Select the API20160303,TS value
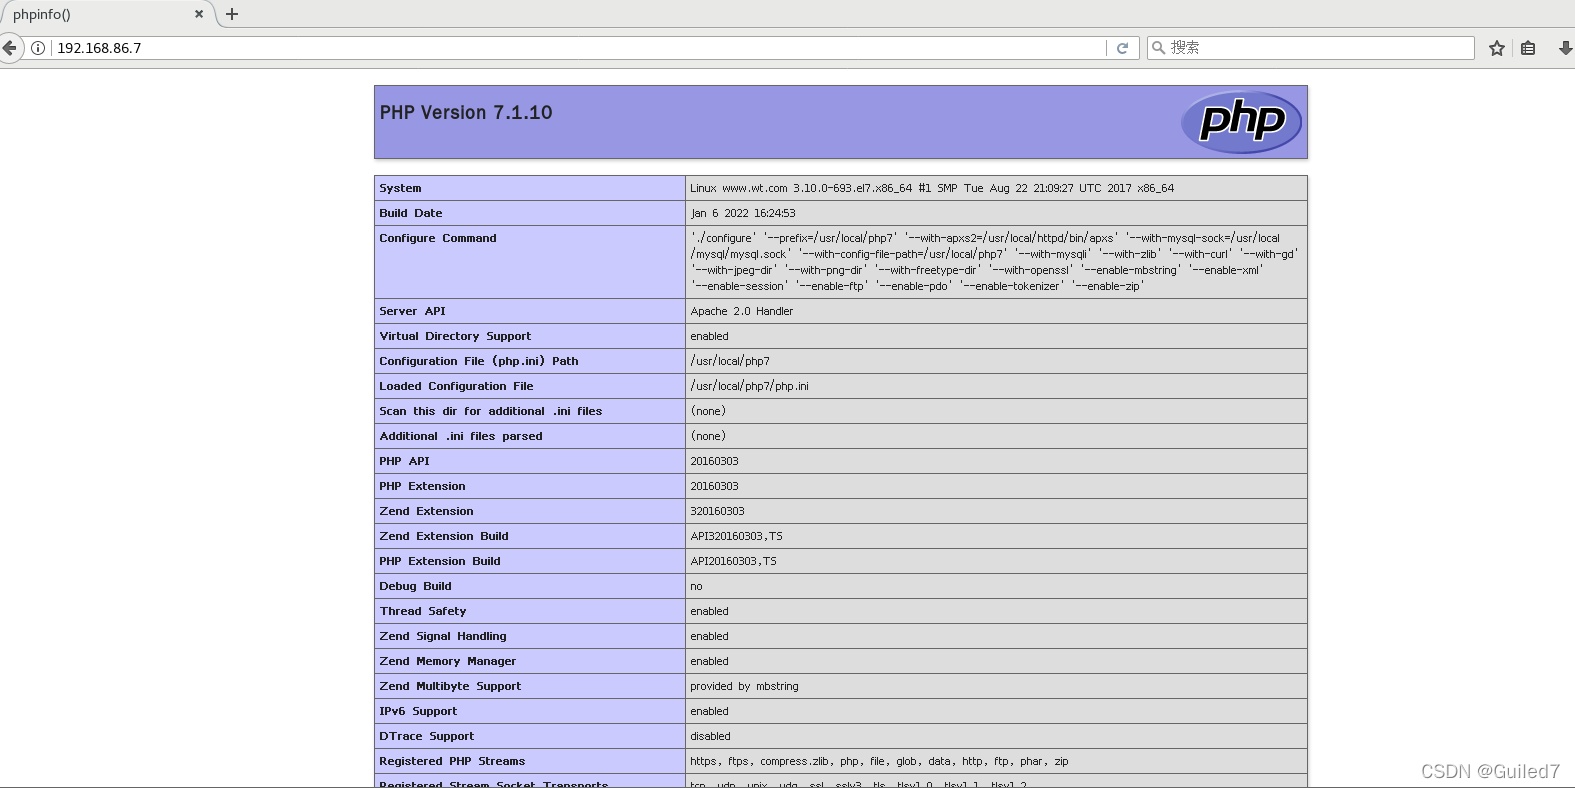 (733, 561)
